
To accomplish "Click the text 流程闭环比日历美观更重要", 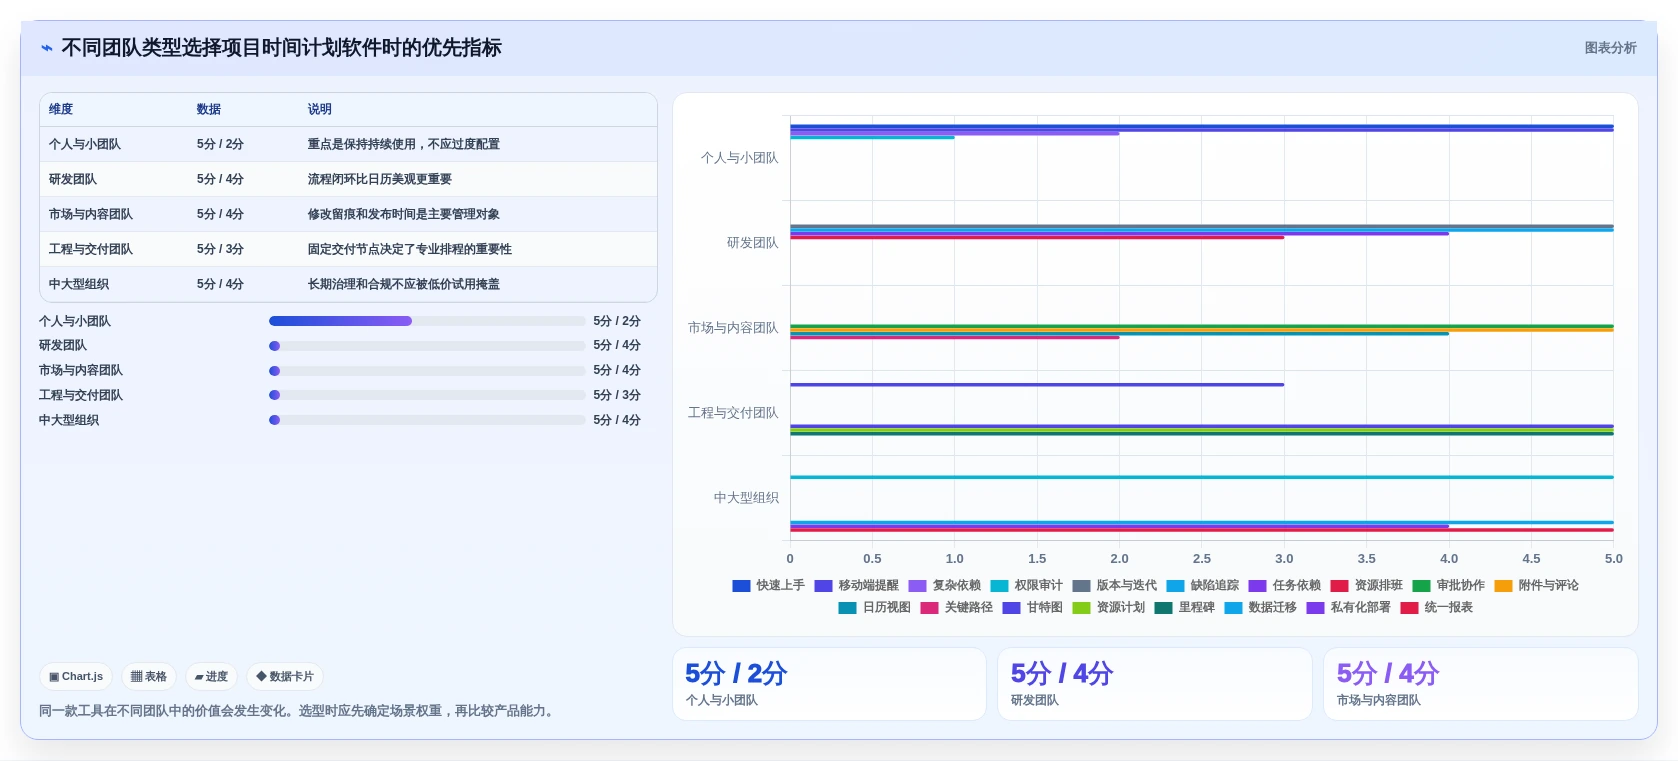I will pos(380,179).
